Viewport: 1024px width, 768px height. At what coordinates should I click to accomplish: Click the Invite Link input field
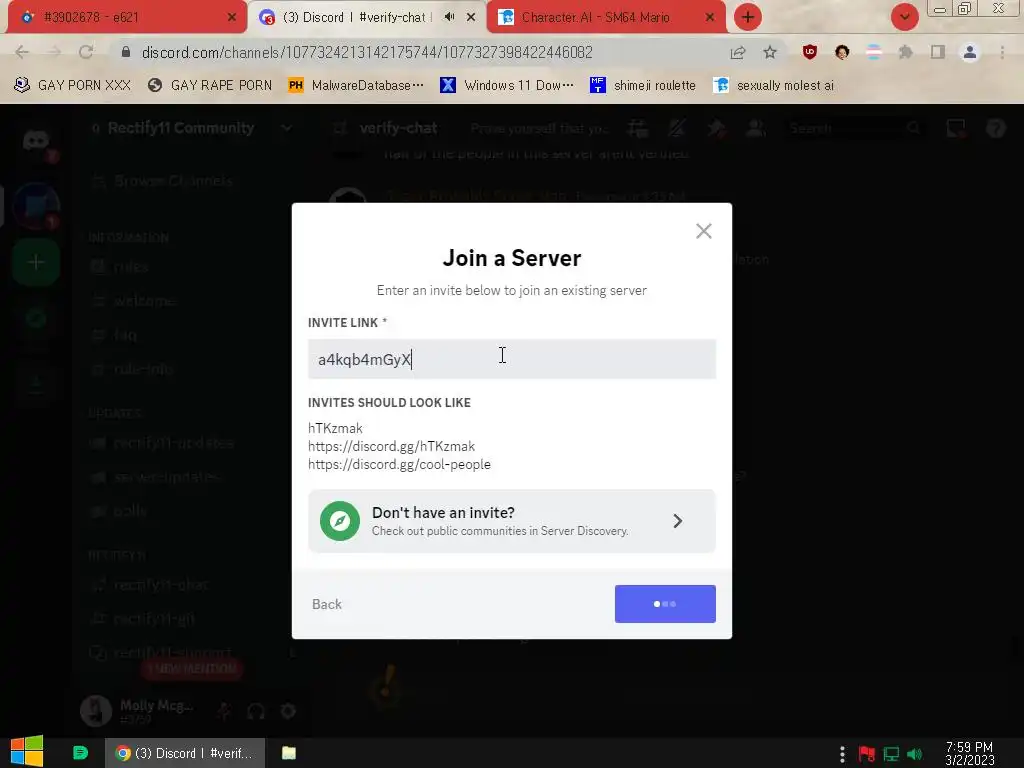coord(511,359)
